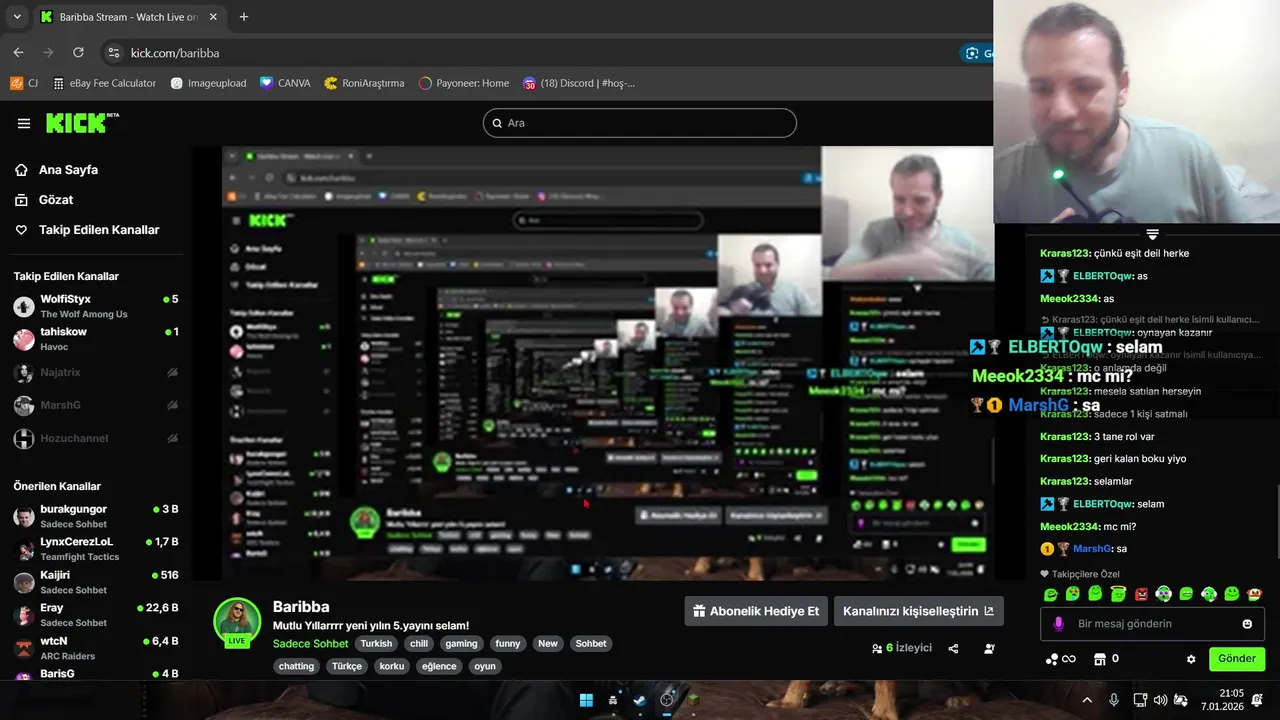This screenshot has height=720, width=1280.
Task: Insert the first green troll emote
Action: (x=1051, y=594)
